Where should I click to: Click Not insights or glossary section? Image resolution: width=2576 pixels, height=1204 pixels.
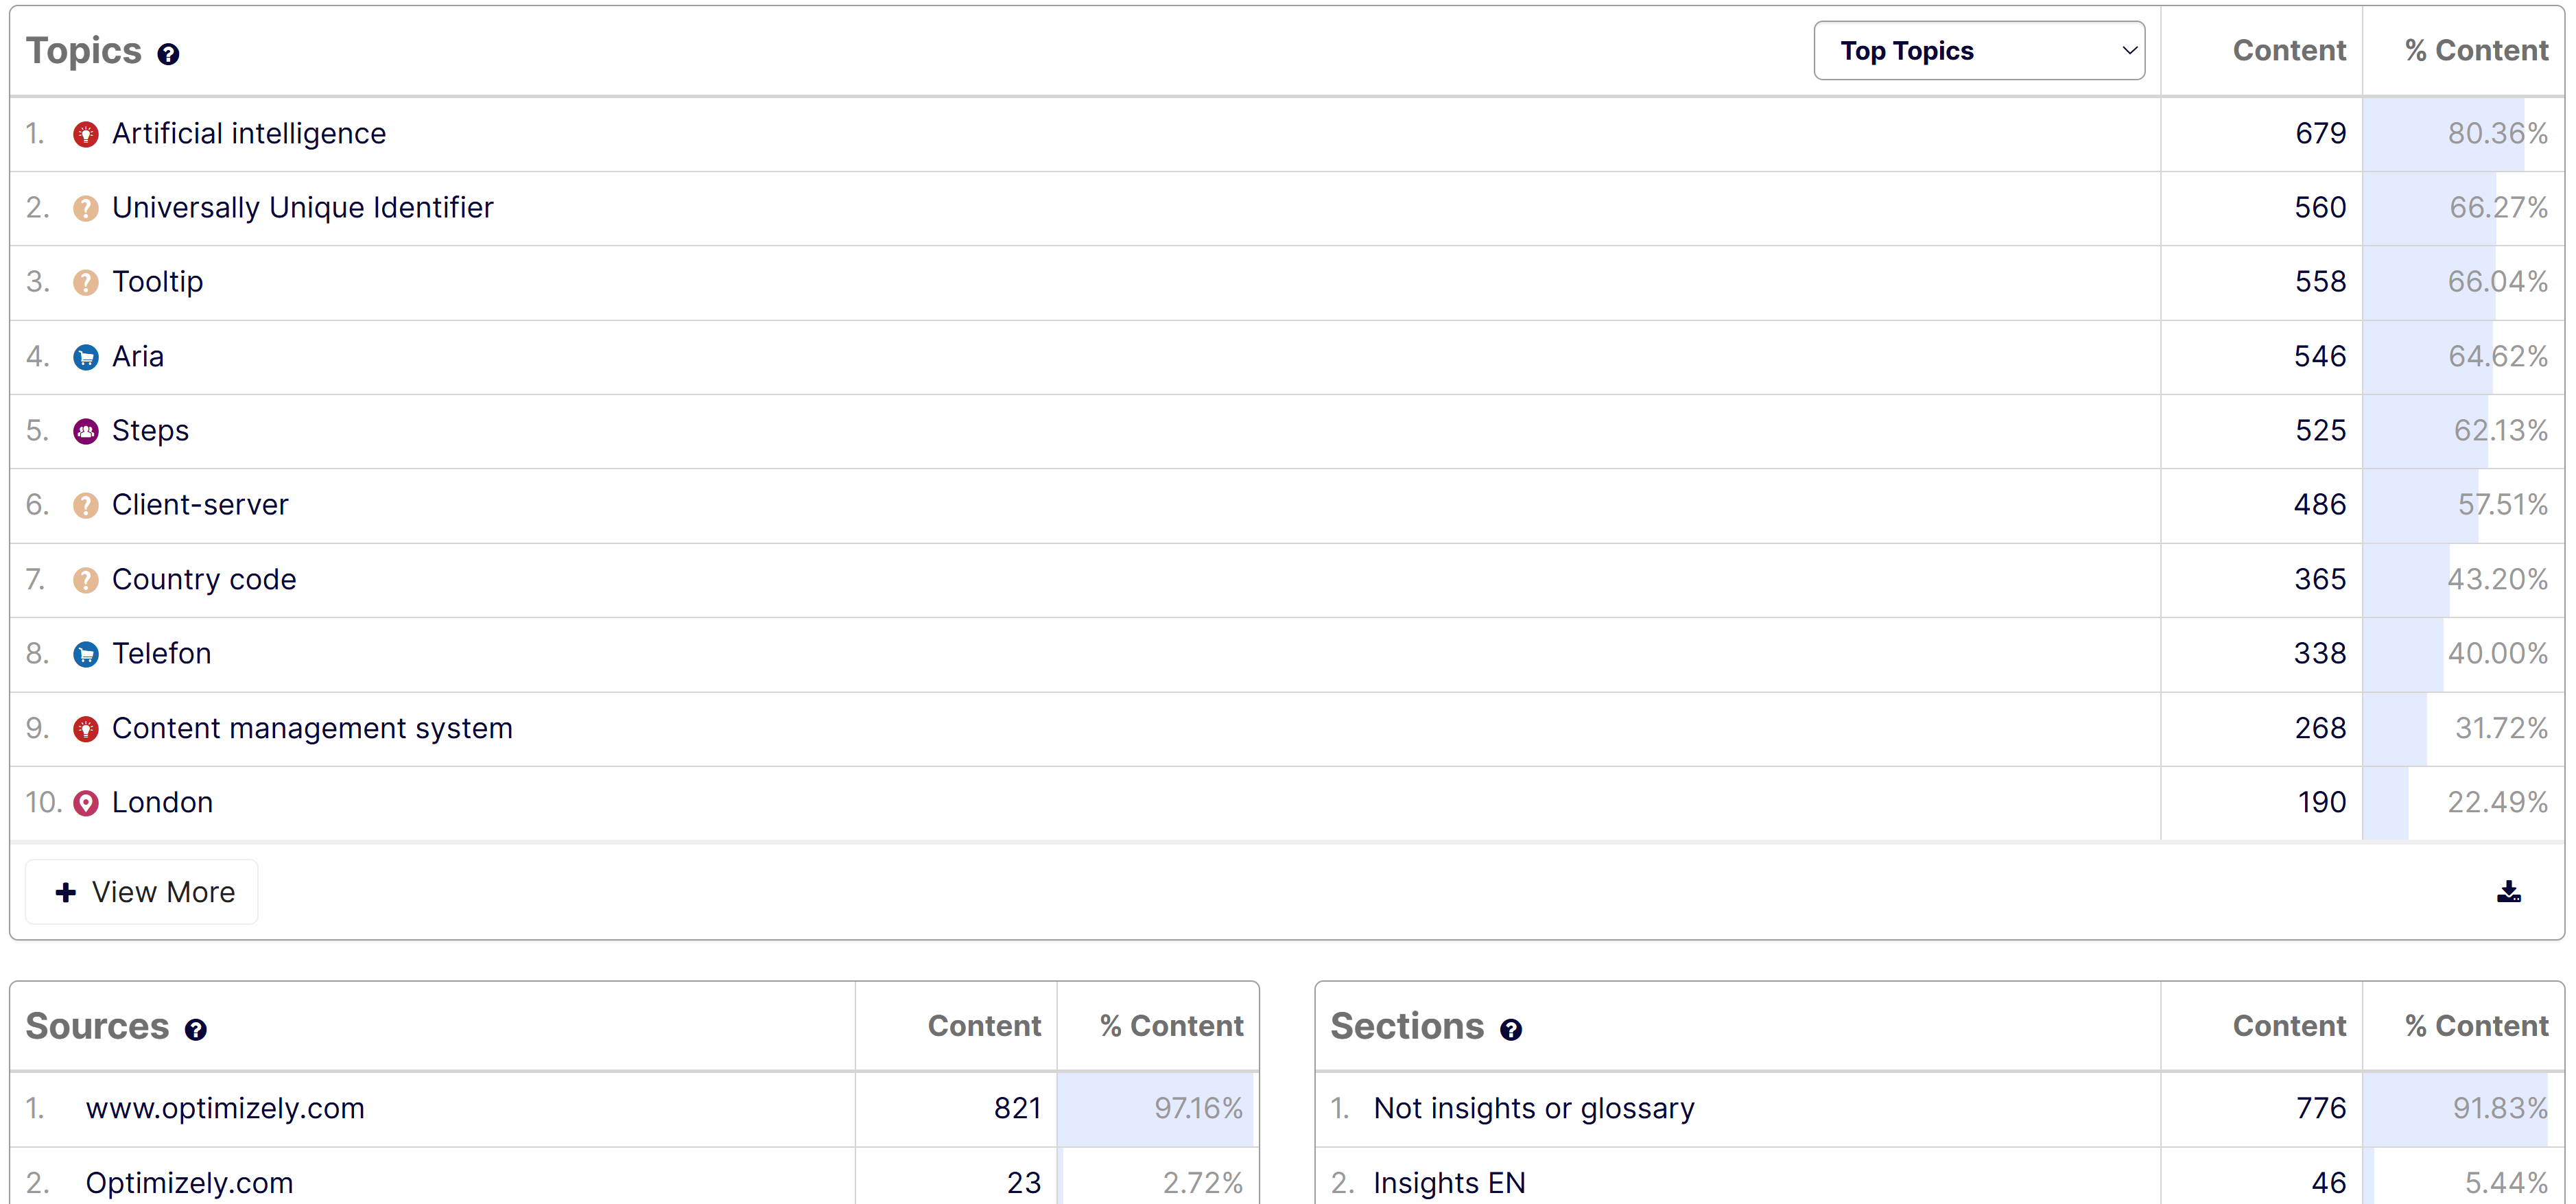click(1533, 1108)
